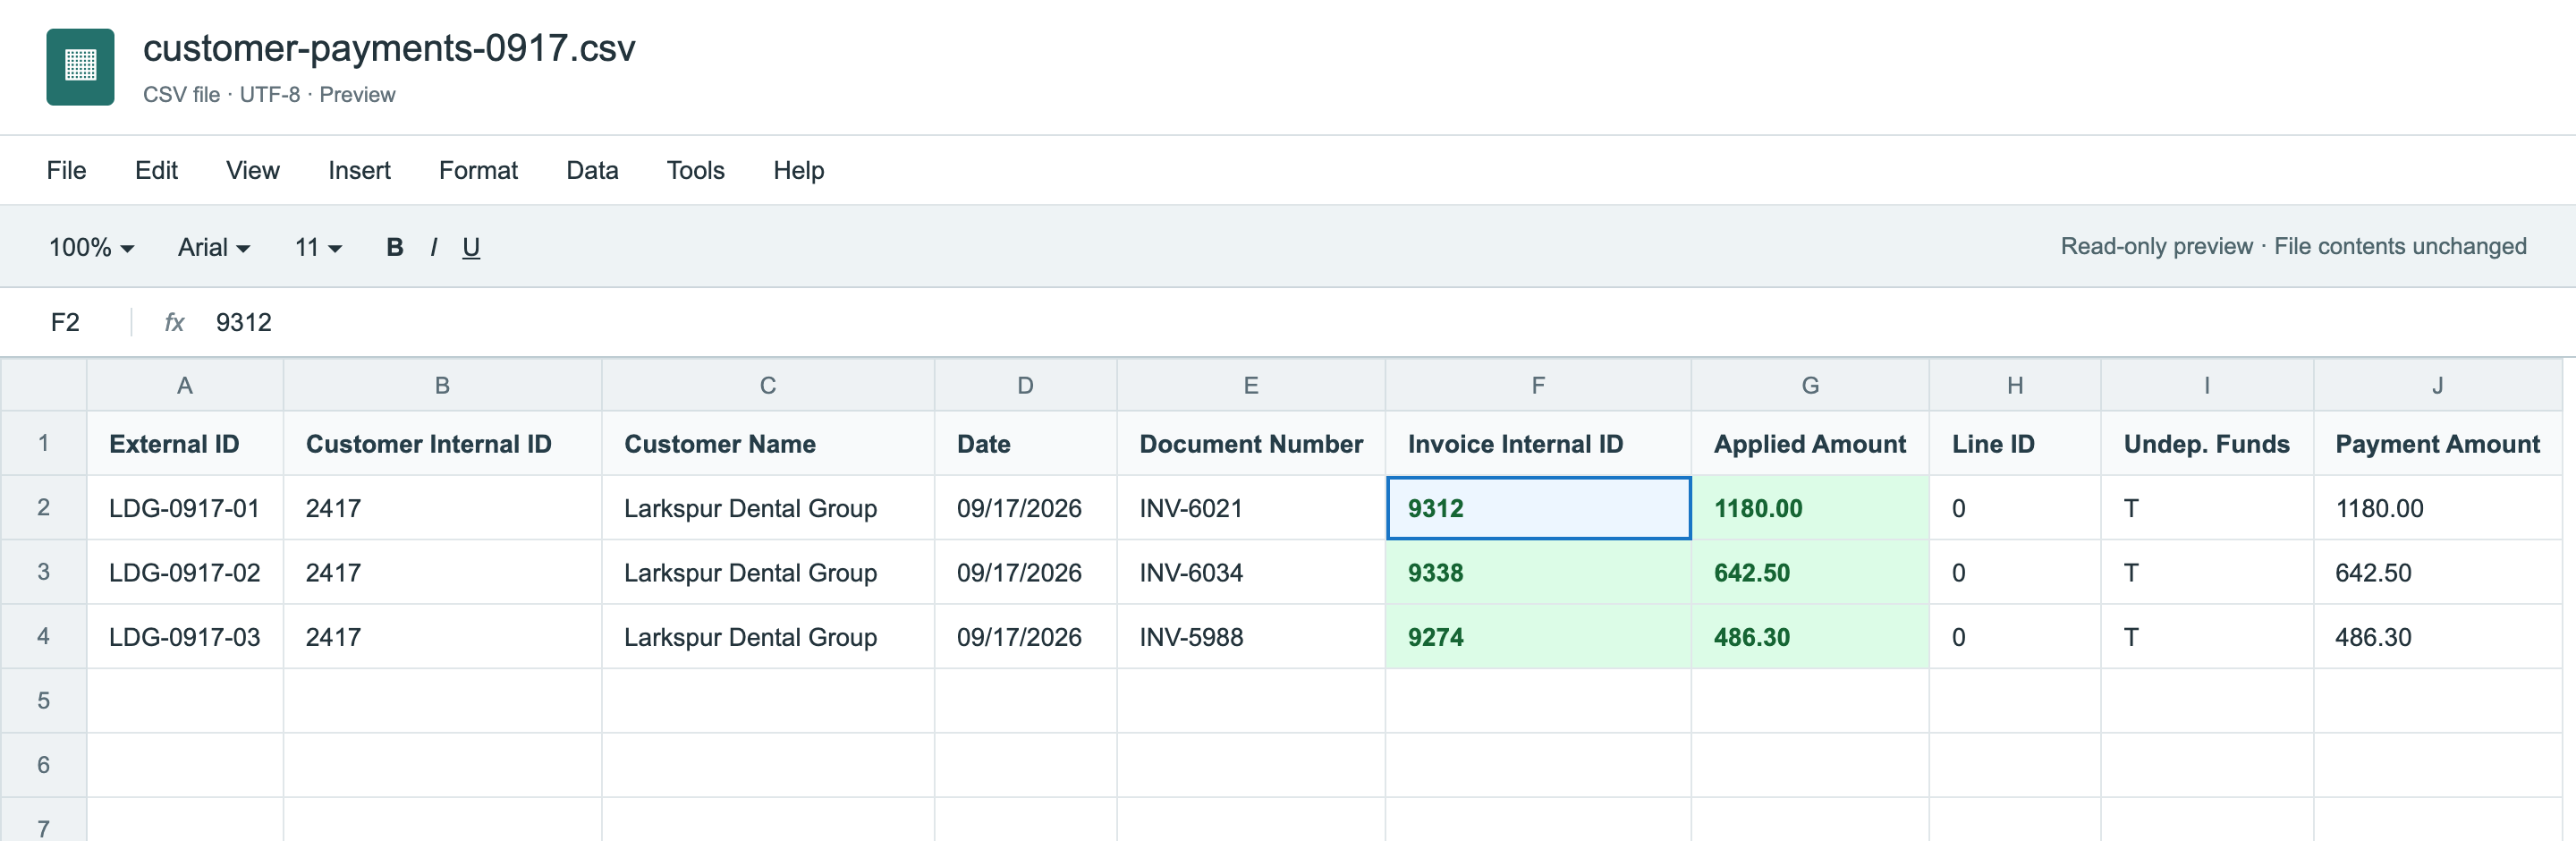Toggle Underline formatting button
This screenshot has height=841, width=2576.
click(x=471, y=247)
